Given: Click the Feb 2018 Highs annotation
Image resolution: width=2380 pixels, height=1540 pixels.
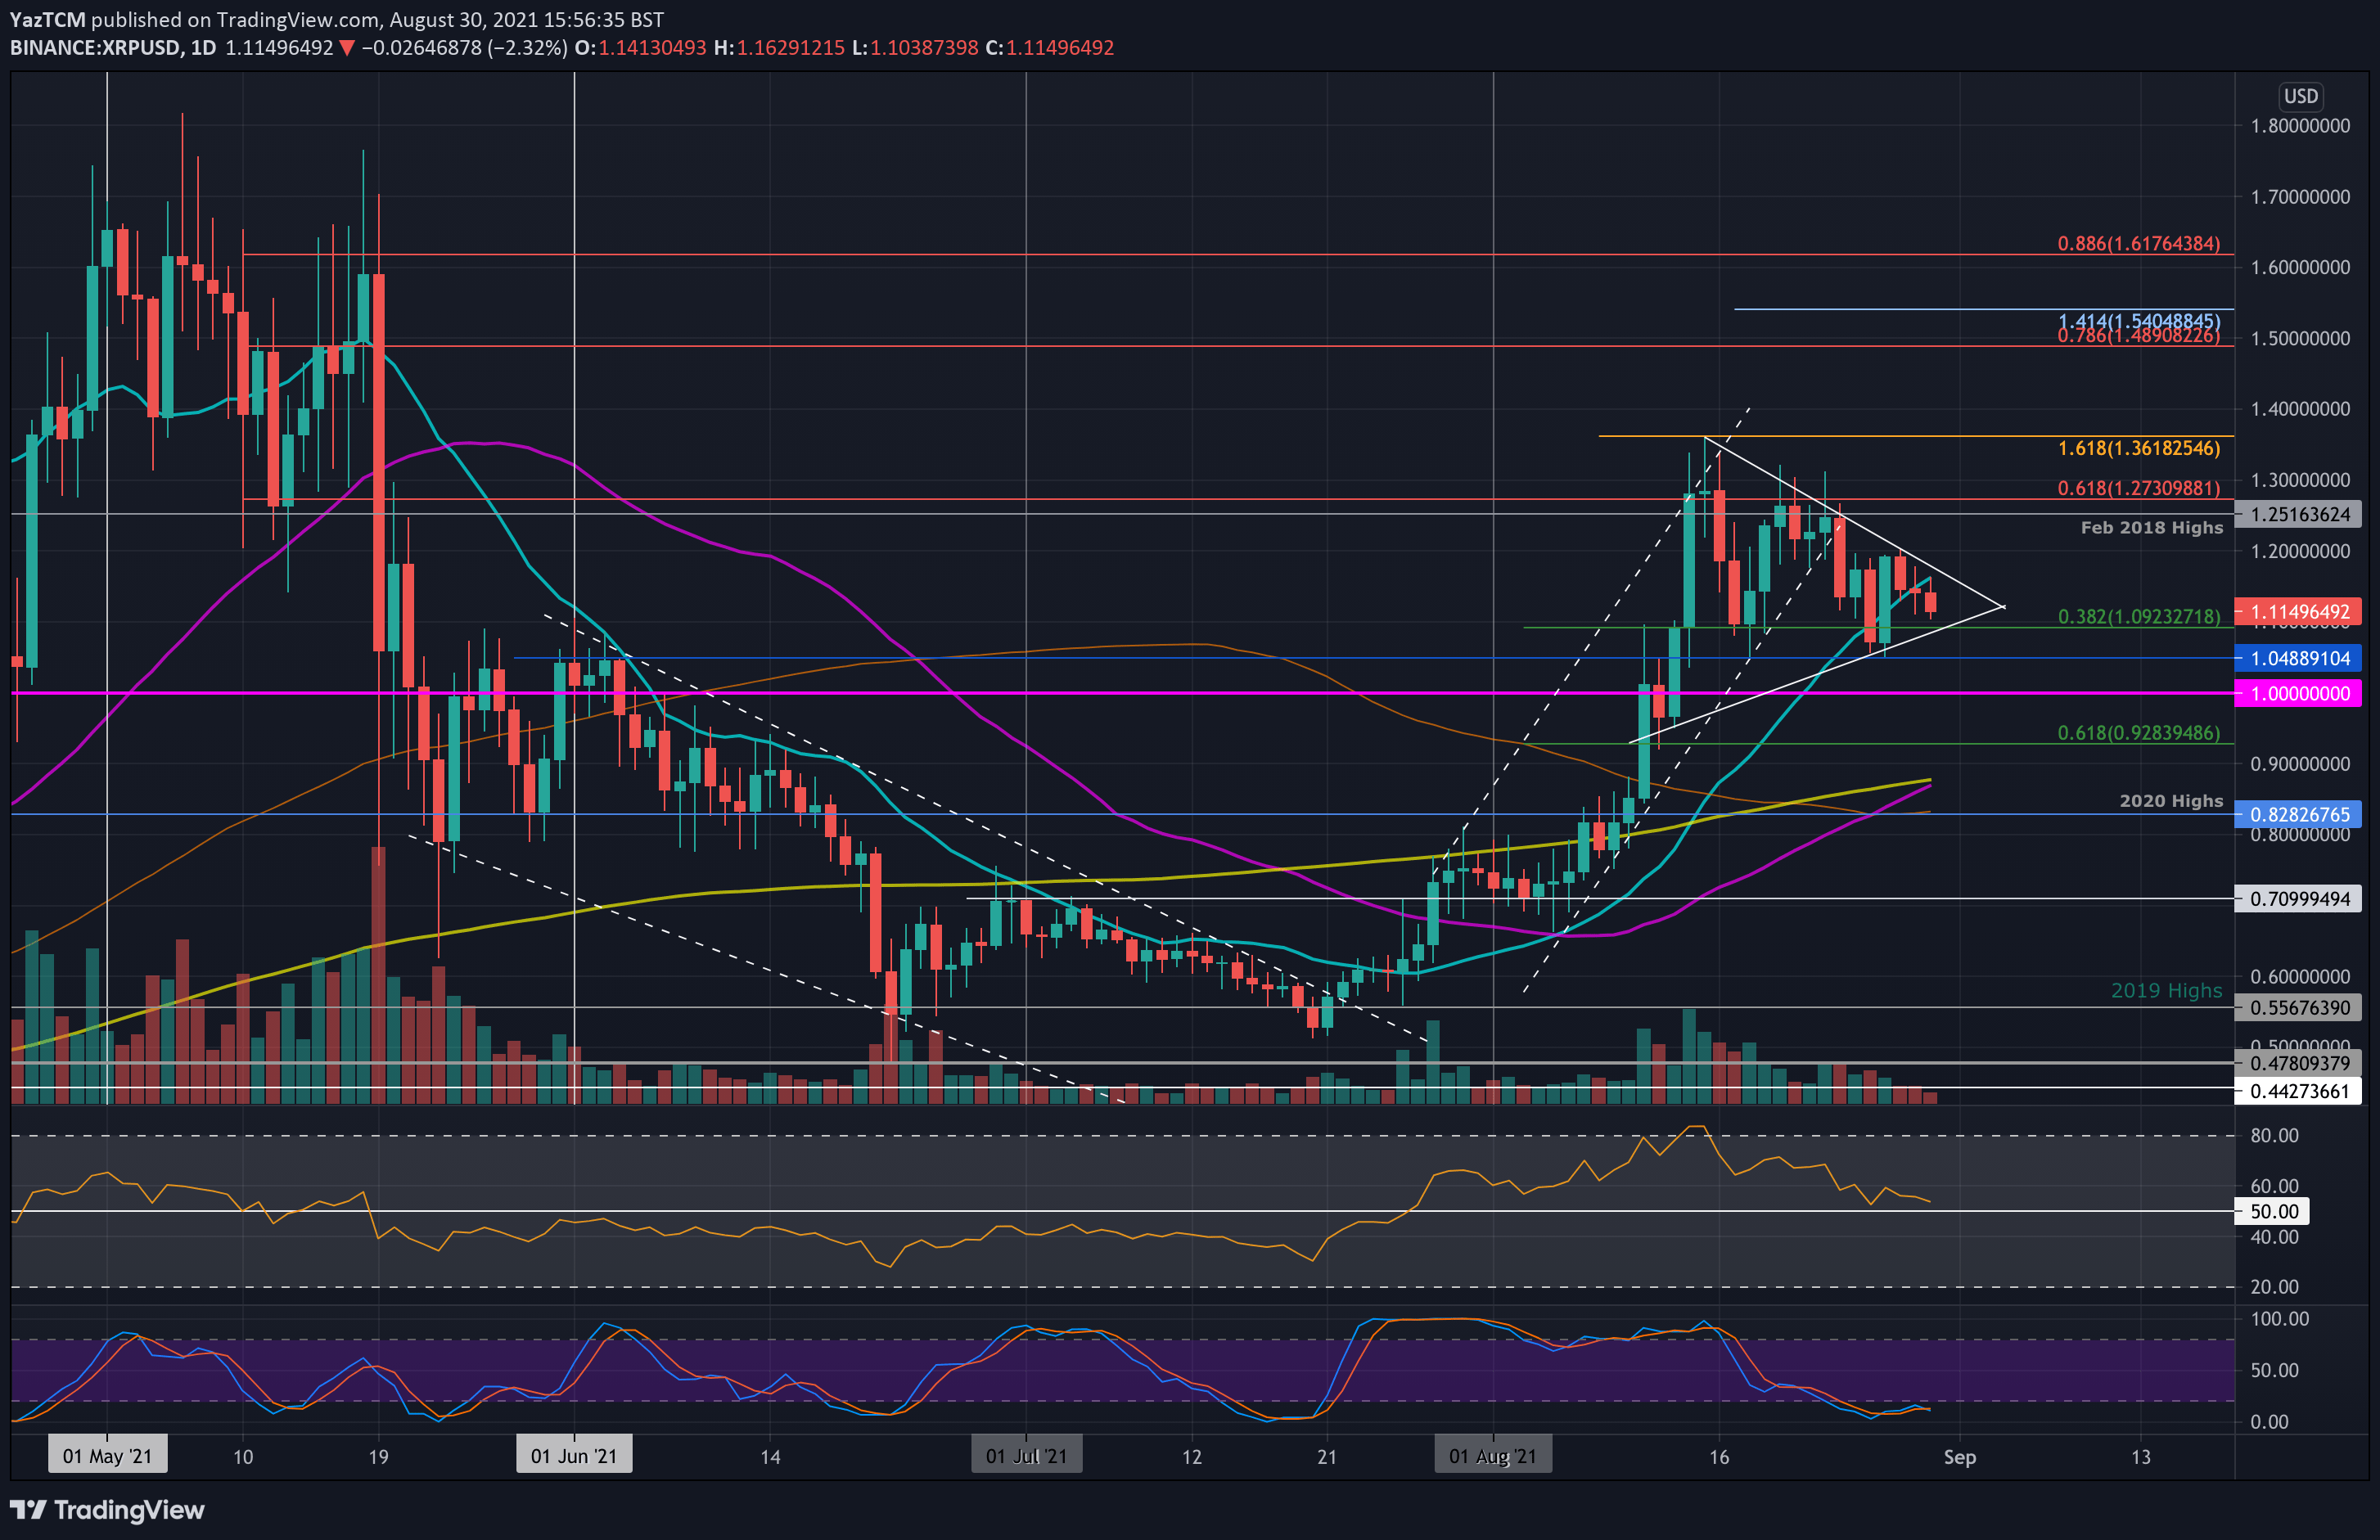Looking at the screenshot, I should (x=2152, y=527).
